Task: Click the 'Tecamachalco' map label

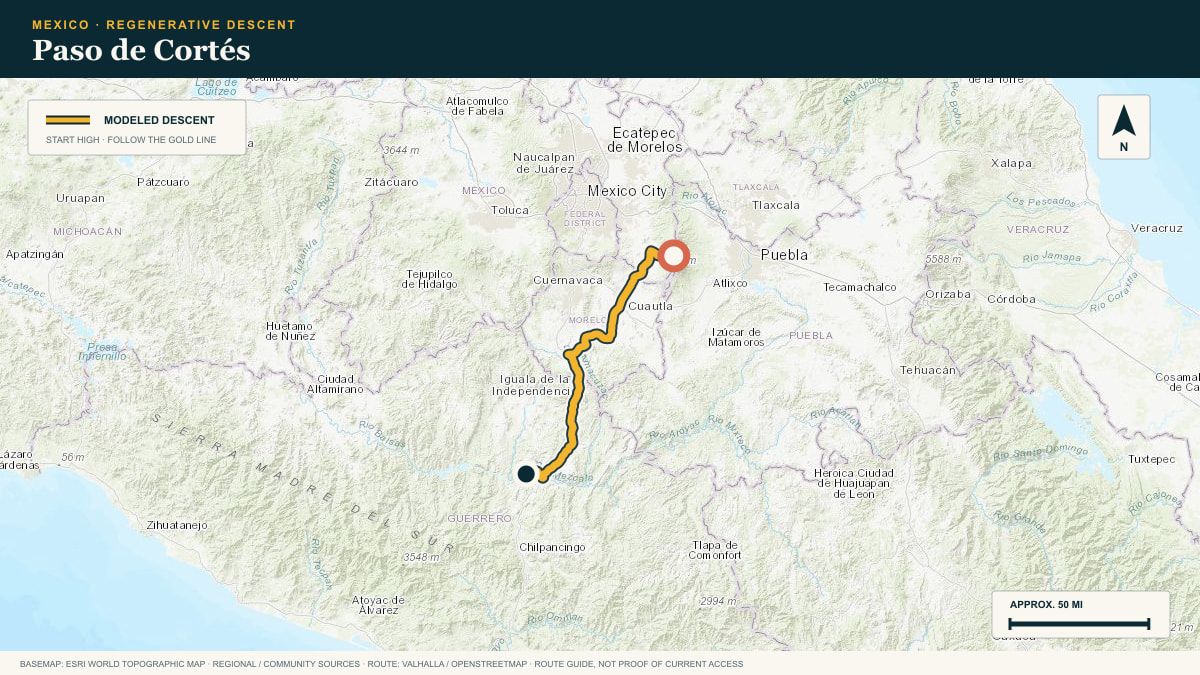Action: [860, 287]
